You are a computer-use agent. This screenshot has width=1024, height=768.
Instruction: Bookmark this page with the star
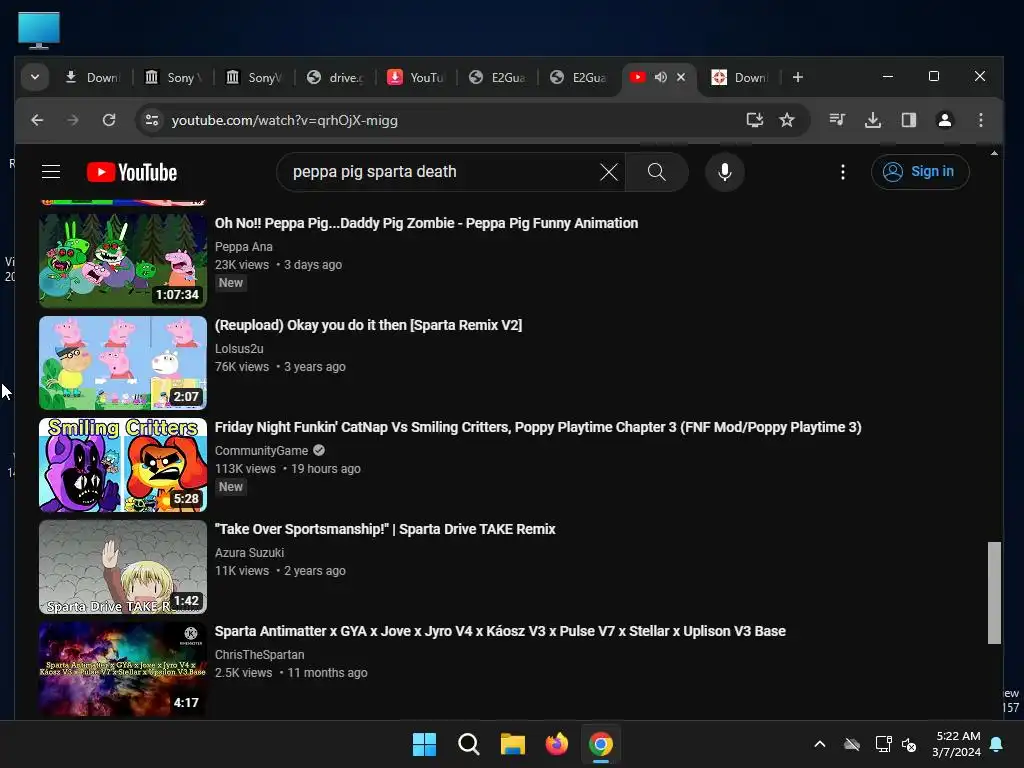787,120
